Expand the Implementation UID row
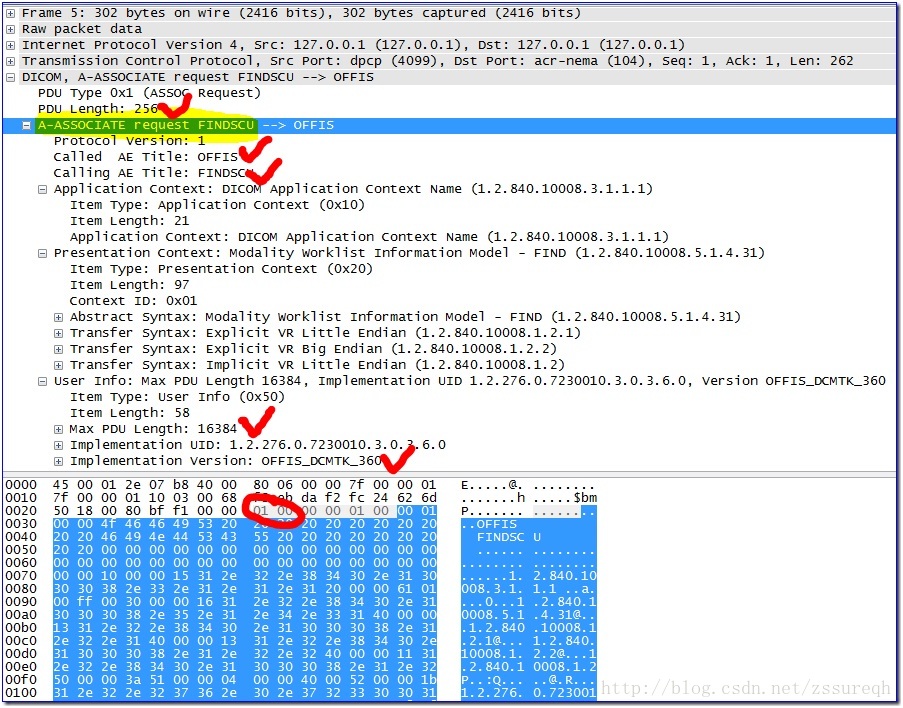This screenshot has width=903, height=708. pos(58,445)
